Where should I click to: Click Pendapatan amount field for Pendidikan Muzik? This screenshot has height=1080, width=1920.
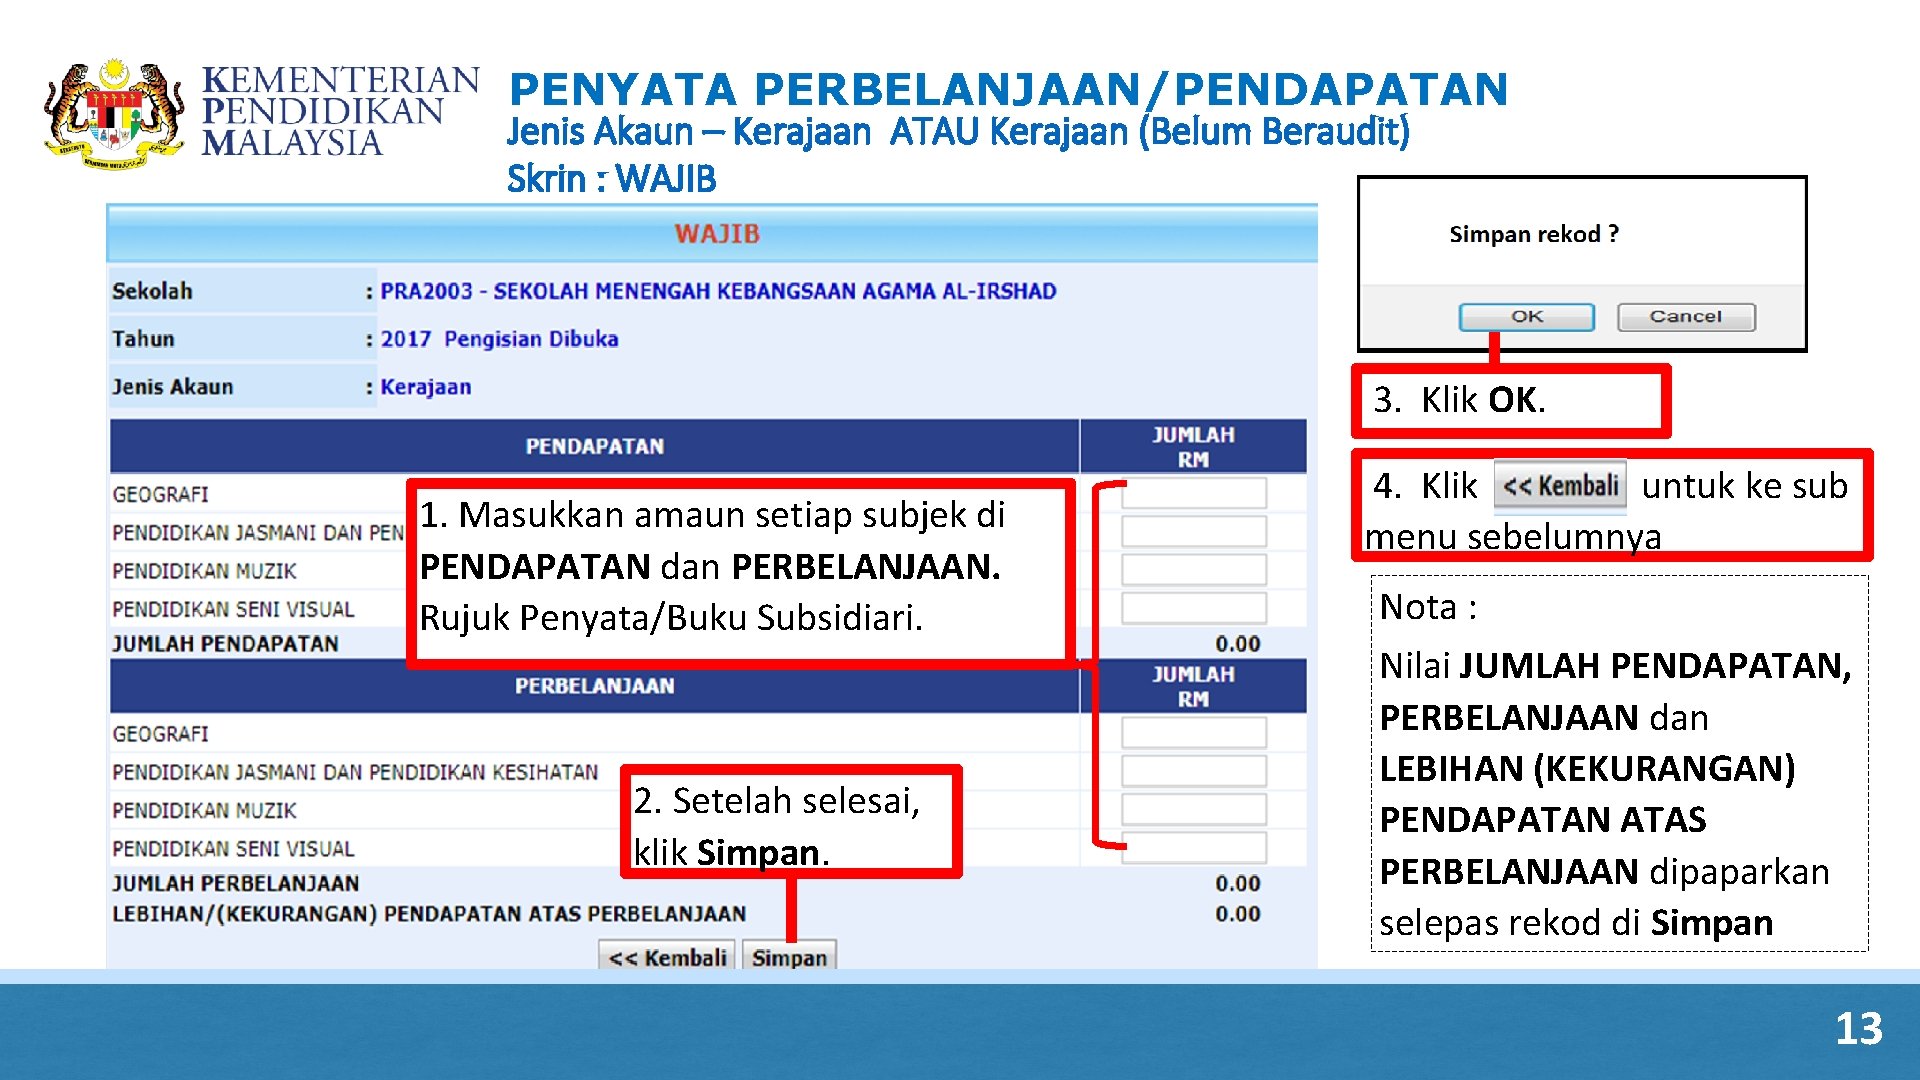(x=1193, y=569)
